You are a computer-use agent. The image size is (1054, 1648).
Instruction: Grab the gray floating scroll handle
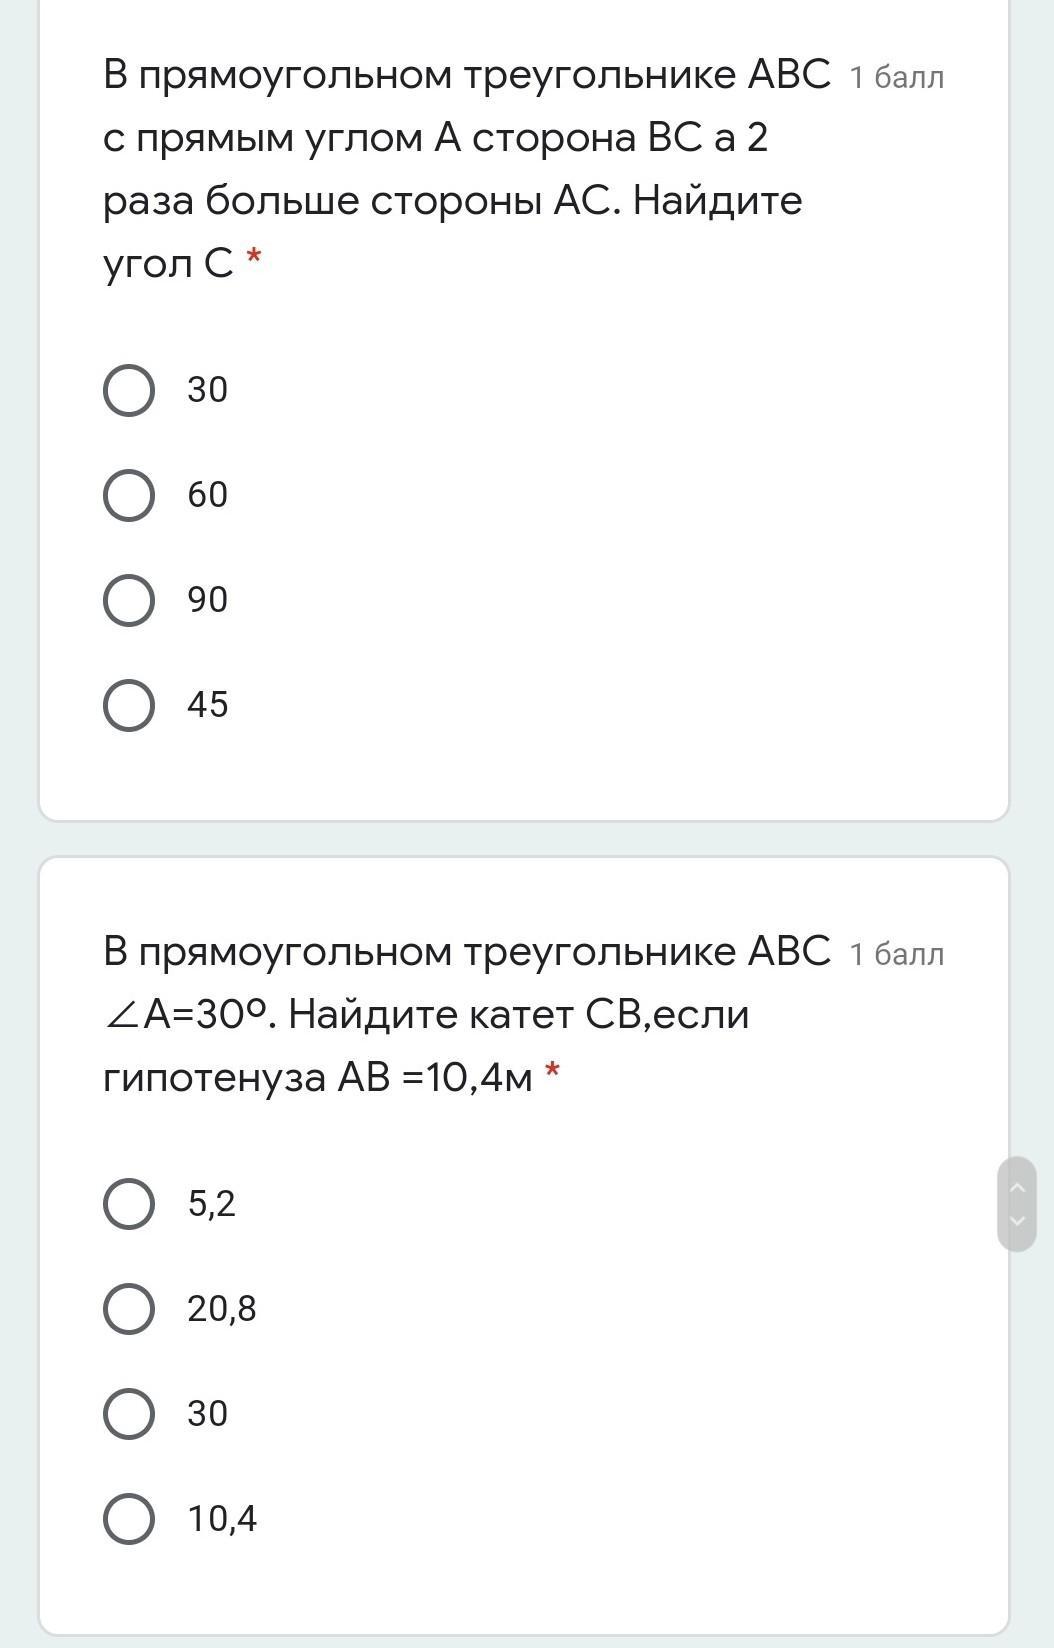(x=1017, y=1204)
